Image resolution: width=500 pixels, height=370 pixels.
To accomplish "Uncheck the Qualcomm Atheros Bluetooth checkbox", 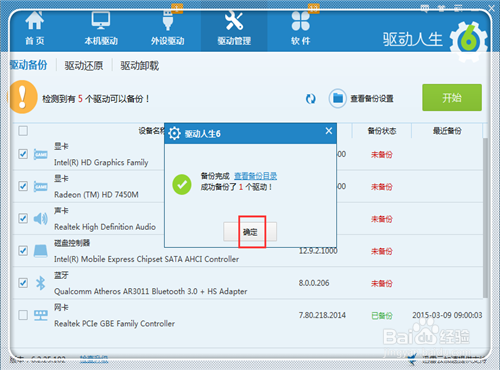I will 23,283.
